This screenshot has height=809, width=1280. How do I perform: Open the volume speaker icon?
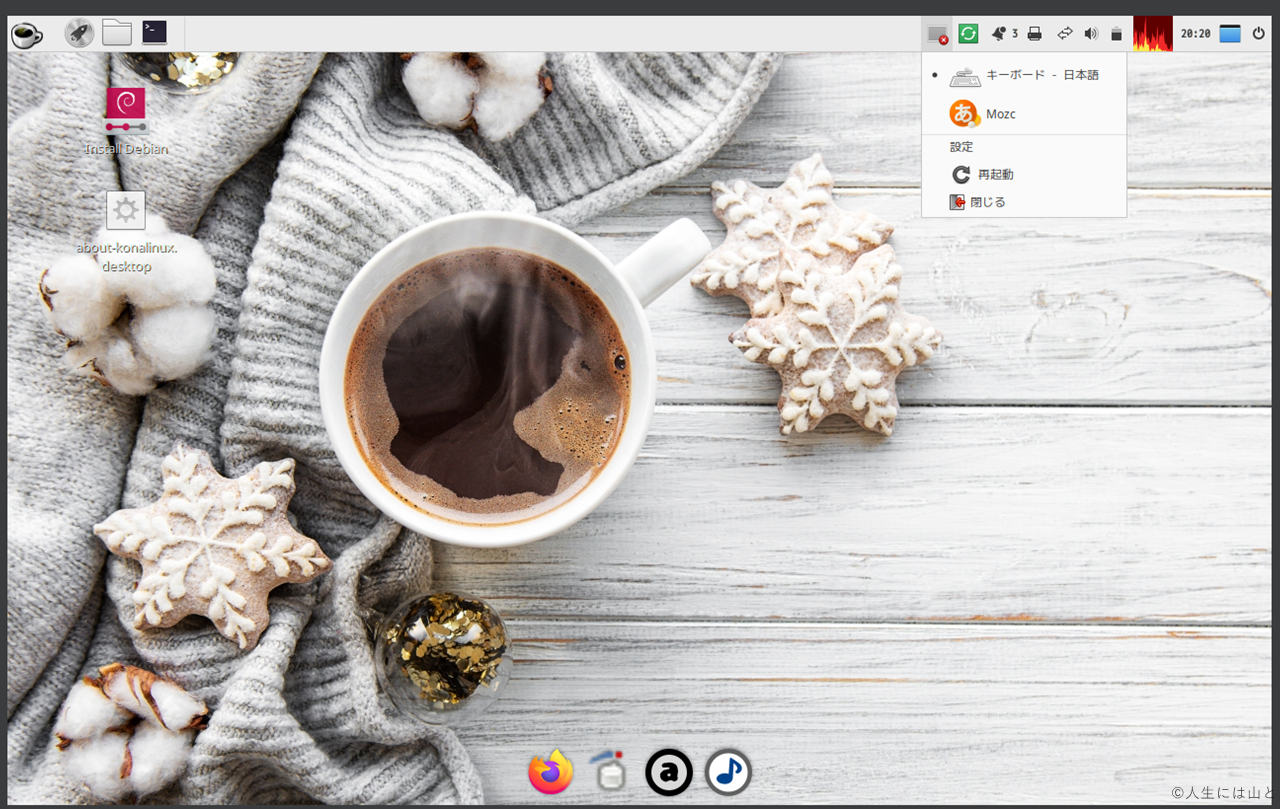tap(1091, 34)
